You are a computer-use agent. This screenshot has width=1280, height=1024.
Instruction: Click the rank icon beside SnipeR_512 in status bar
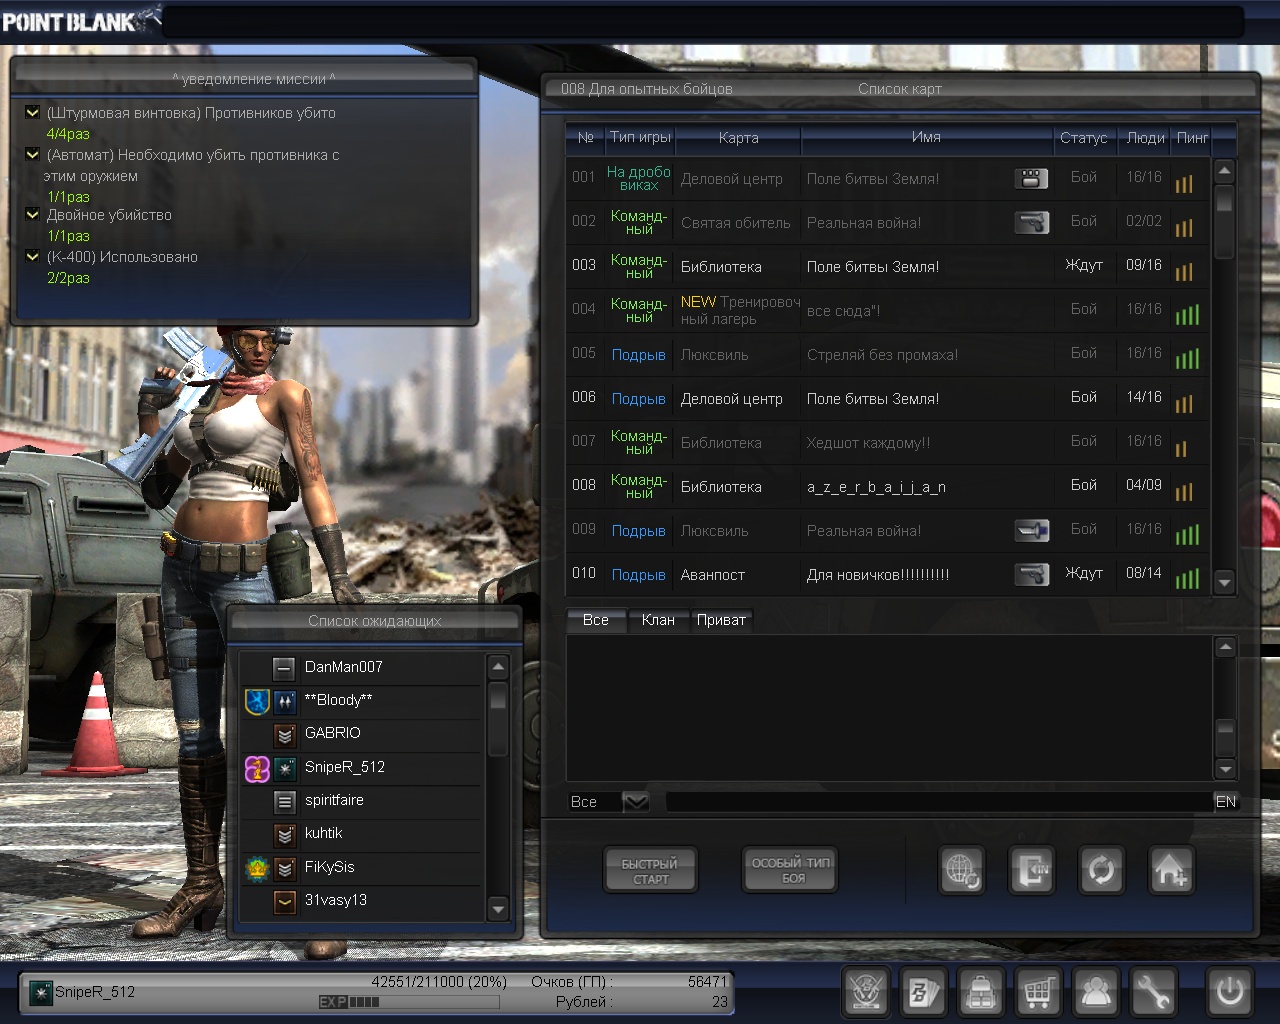(41, 992)
